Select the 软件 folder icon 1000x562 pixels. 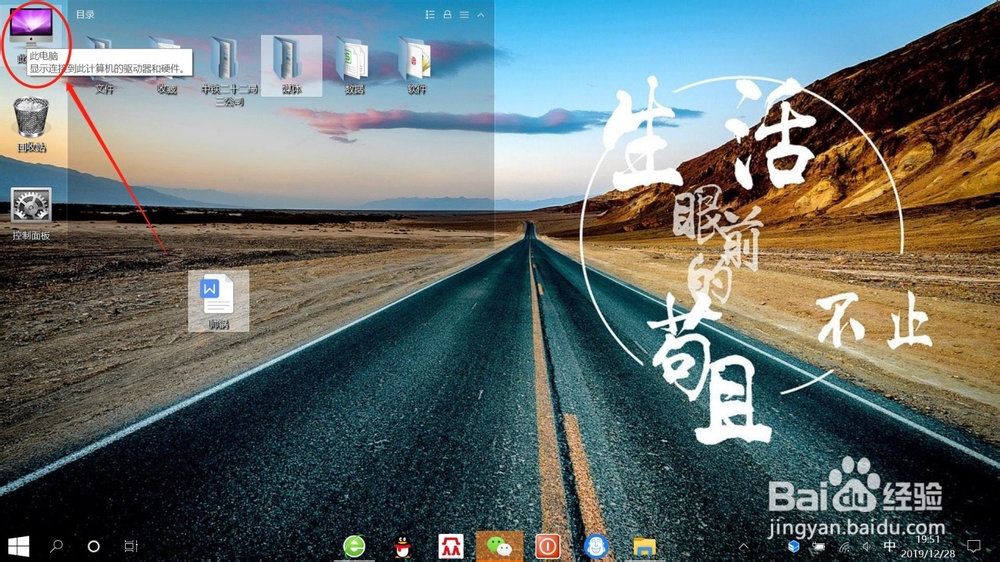pyautogui.click(x=416, y=65)
